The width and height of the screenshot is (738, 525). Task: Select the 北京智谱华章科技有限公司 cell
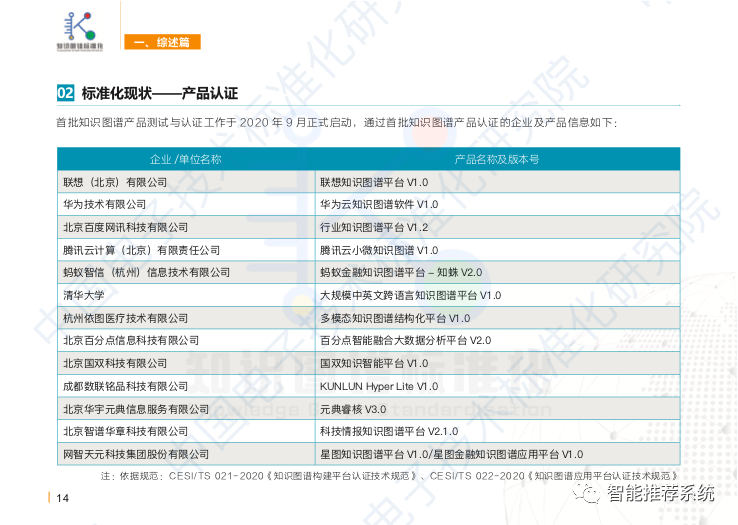186,431
